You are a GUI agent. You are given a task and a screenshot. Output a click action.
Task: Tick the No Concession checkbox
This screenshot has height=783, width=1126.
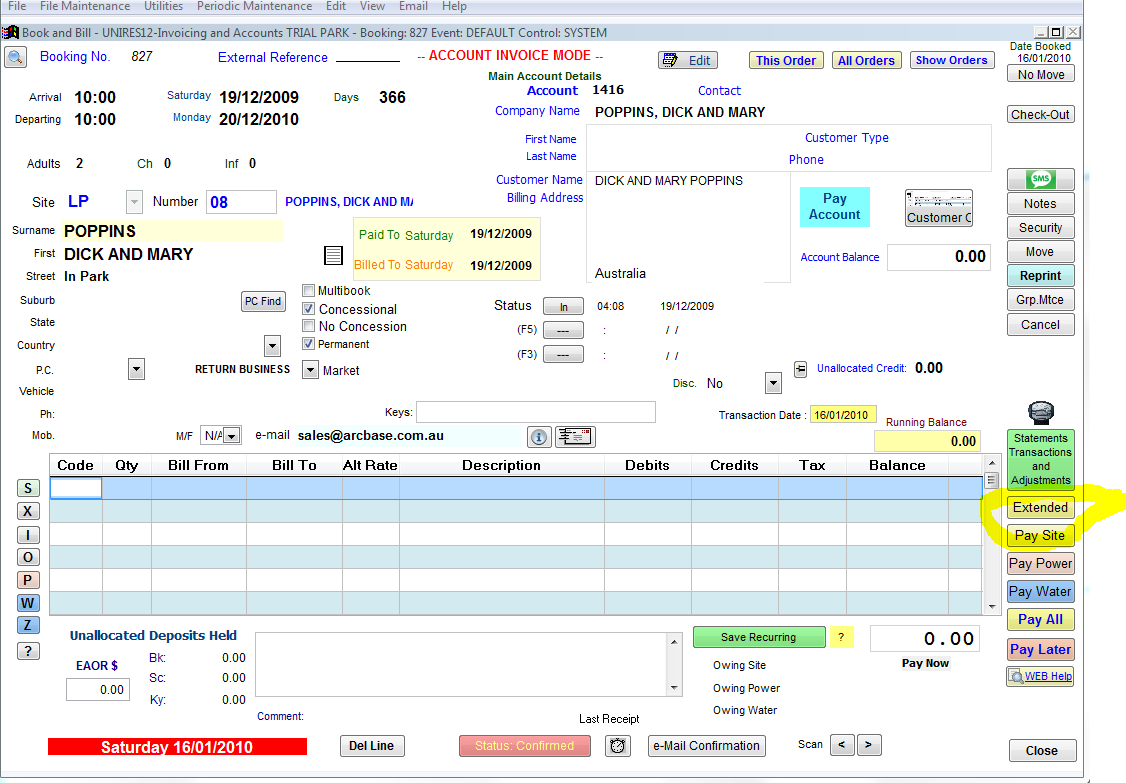pos(309,326)
